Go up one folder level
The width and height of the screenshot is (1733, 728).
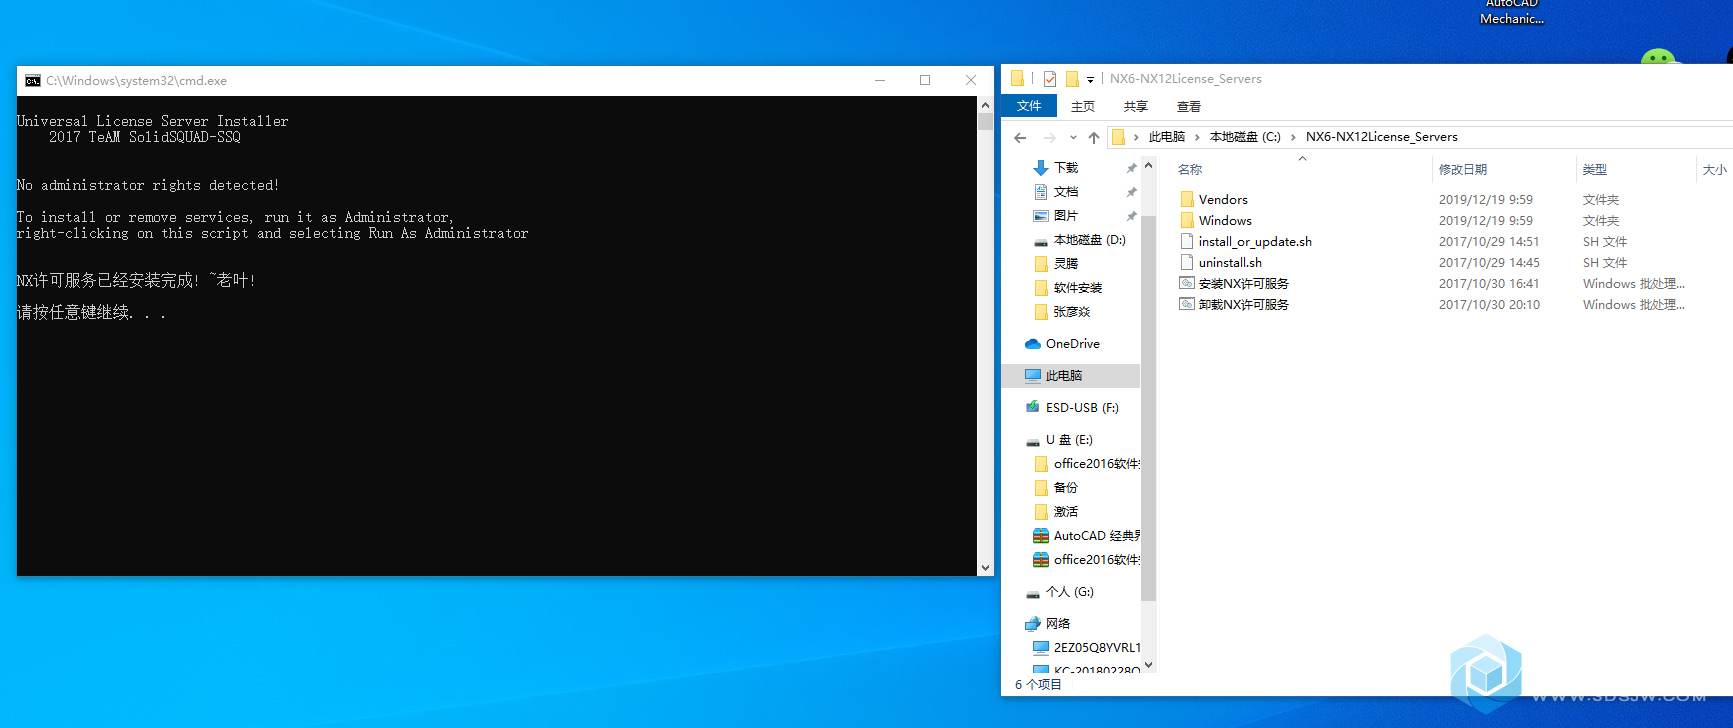click(x=1094, y=138)
